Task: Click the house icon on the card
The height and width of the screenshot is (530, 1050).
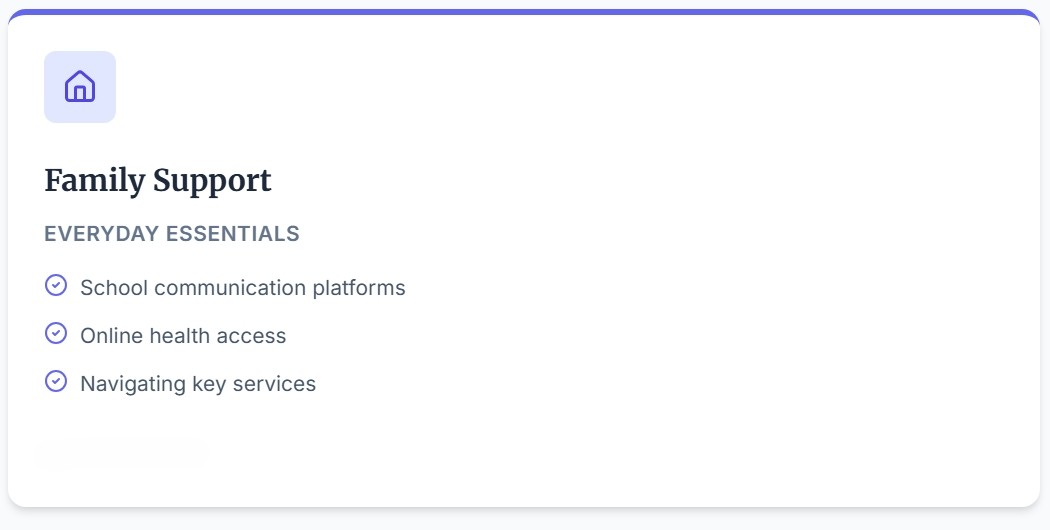Action: 80,87
